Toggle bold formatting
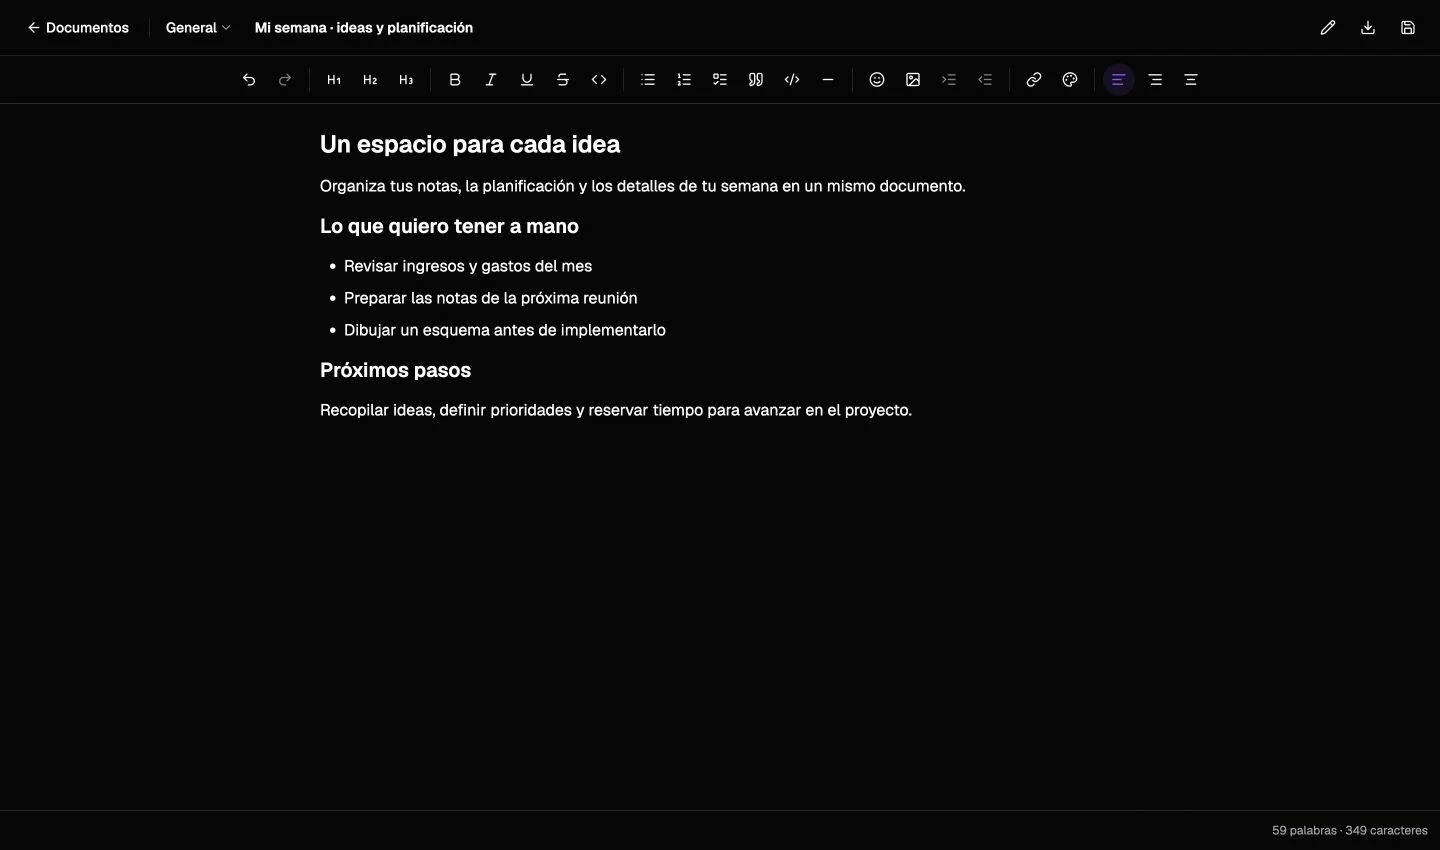This screenshot has width=1440, height=850. (455, 80)
